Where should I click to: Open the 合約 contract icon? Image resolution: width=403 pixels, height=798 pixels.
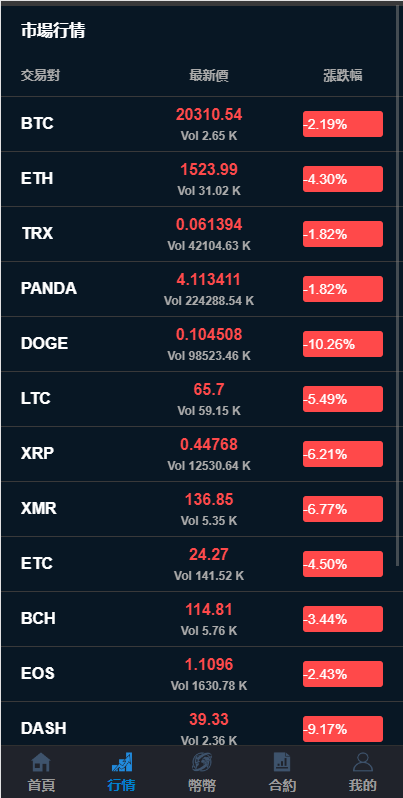tap(282, 762)
